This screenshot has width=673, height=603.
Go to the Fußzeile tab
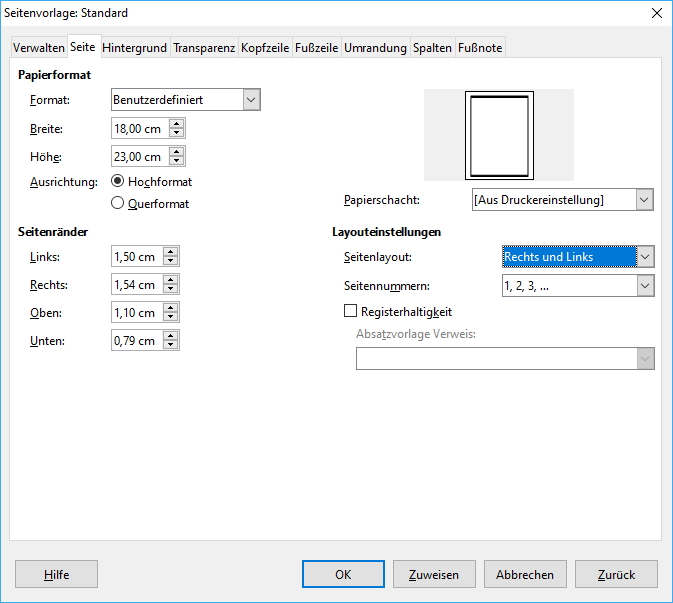tap(317, 48)
